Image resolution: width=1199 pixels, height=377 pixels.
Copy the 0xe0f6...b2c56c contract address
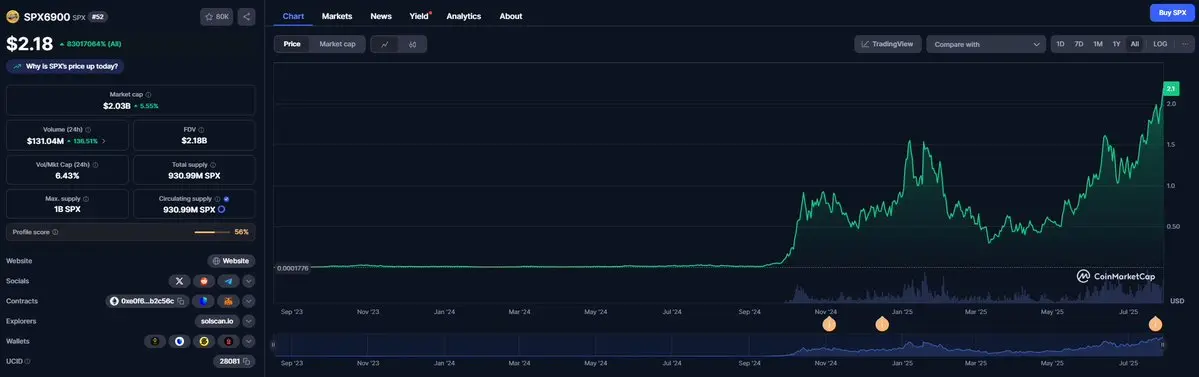(181, 301)
